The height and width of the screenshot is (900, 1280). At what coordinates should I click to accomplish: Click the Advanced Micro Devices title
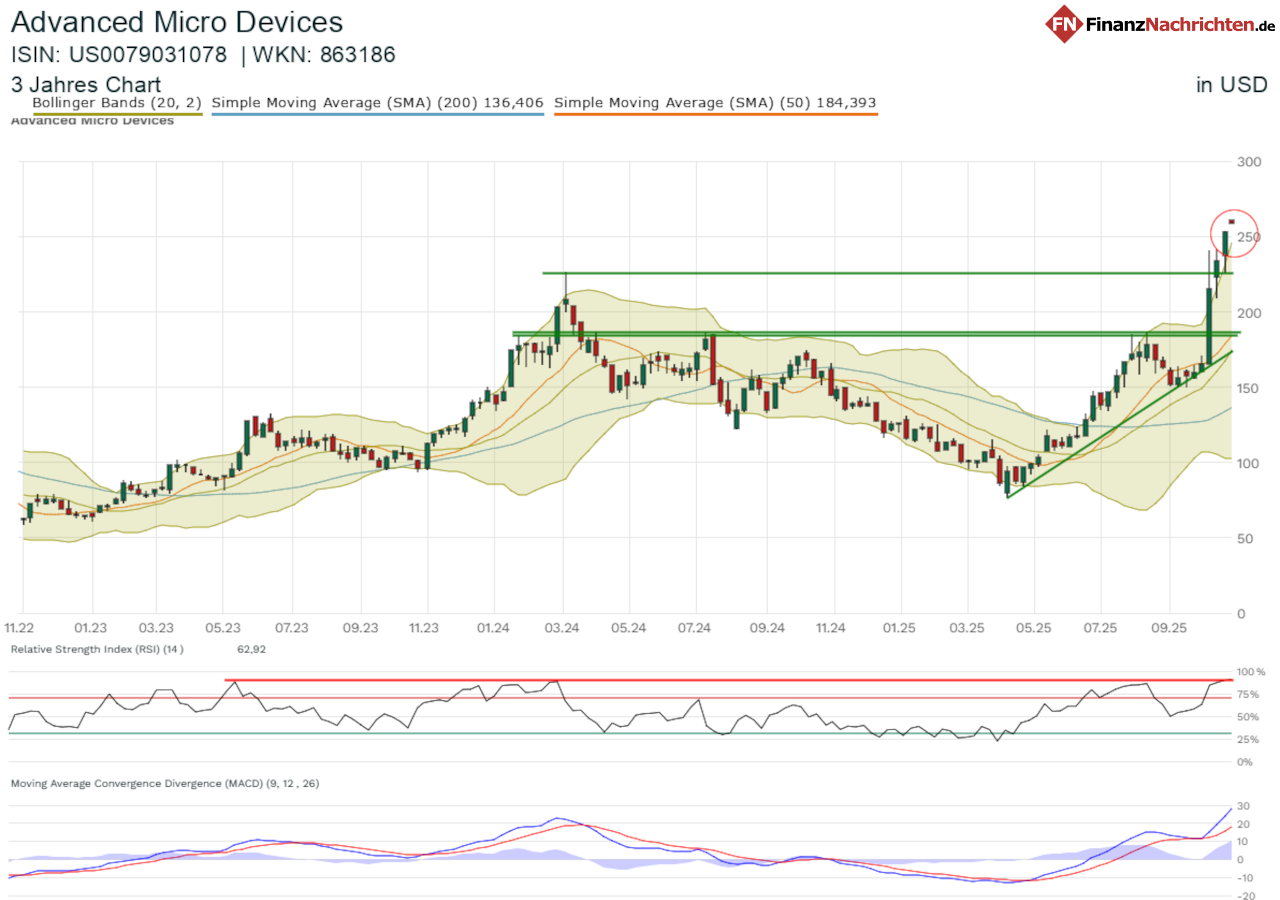click(177, 22)
